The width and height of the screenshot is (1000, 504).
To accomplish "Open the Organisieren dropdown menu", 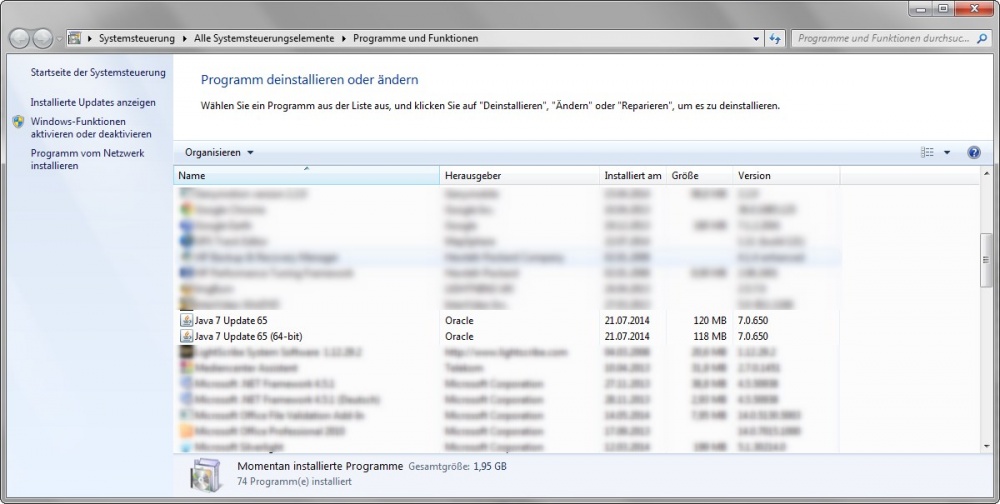I will (219, 153).
